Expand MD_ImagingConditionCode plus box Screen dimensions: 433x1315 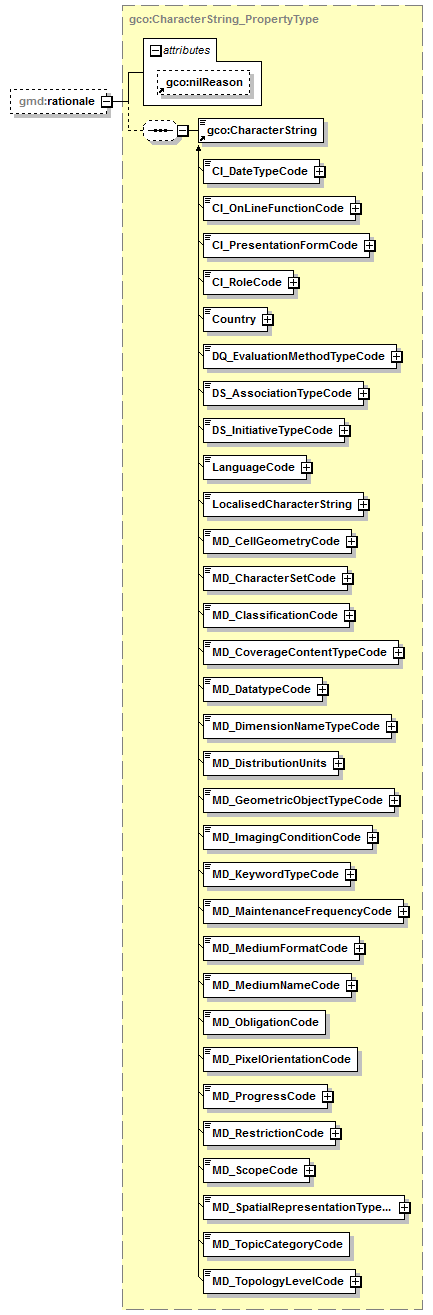click(372, 838)
